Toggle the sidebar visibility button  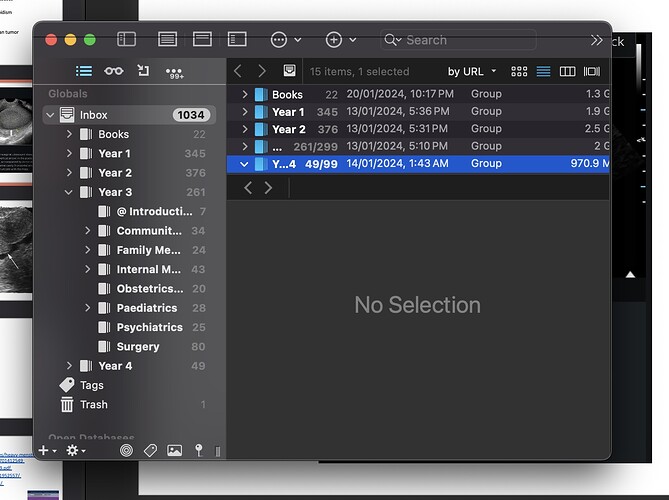pyautogui.click(x=127, y=40)
